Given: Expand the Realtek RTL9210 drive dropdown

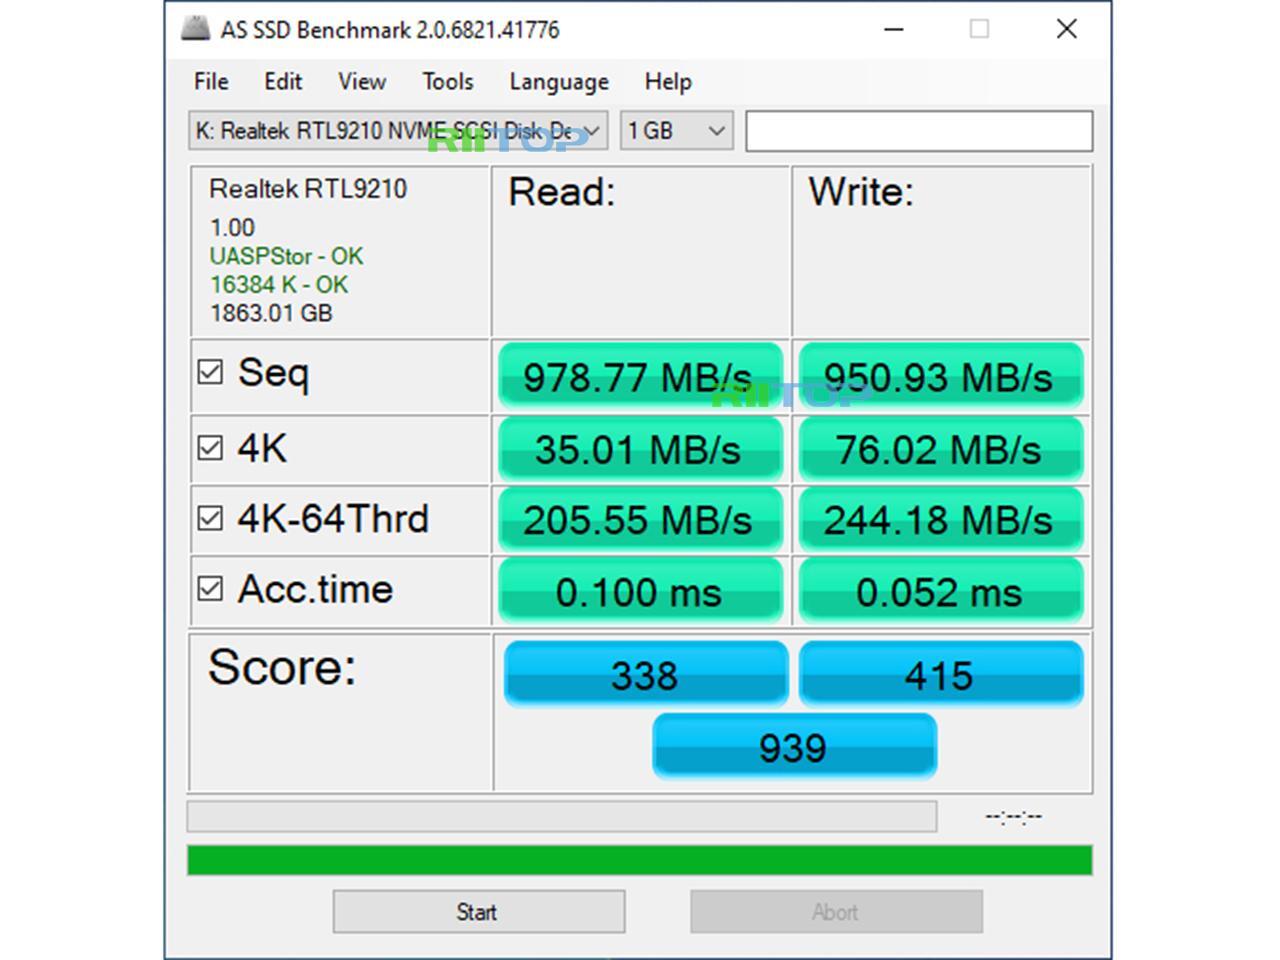Looking at the screenshot, I should pos(398,131).
